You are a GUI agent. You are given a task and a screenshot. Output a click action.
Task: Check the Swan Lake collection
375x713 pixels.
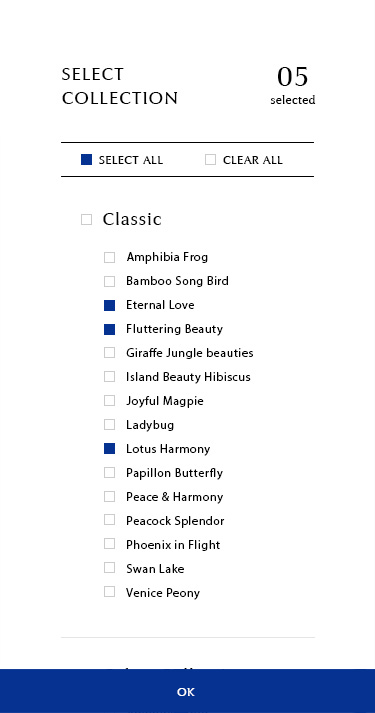pyautogui.click(x=110, y=568)
